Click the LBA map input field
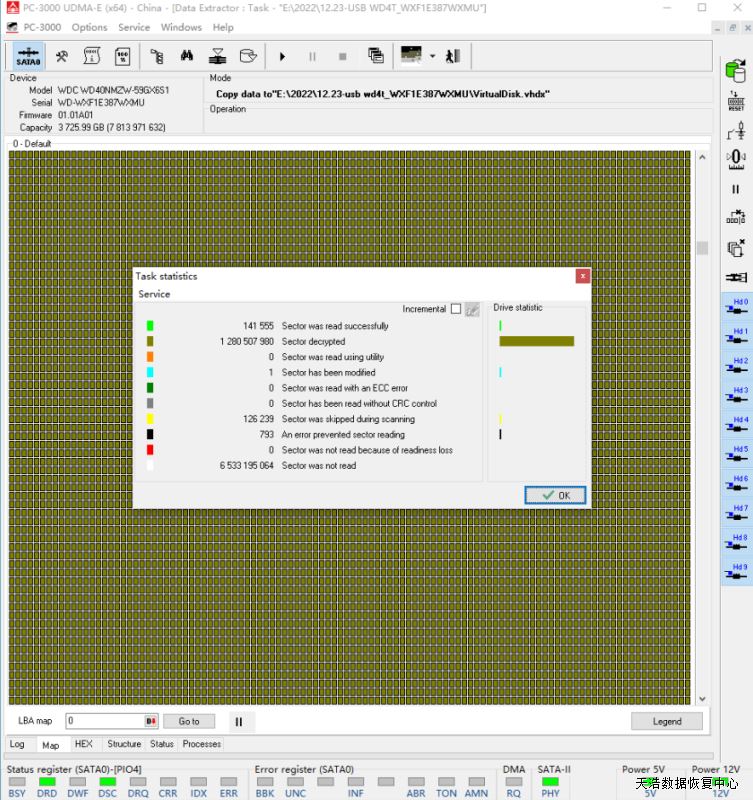This screenshot has height=800, width=753. (105, 721)
